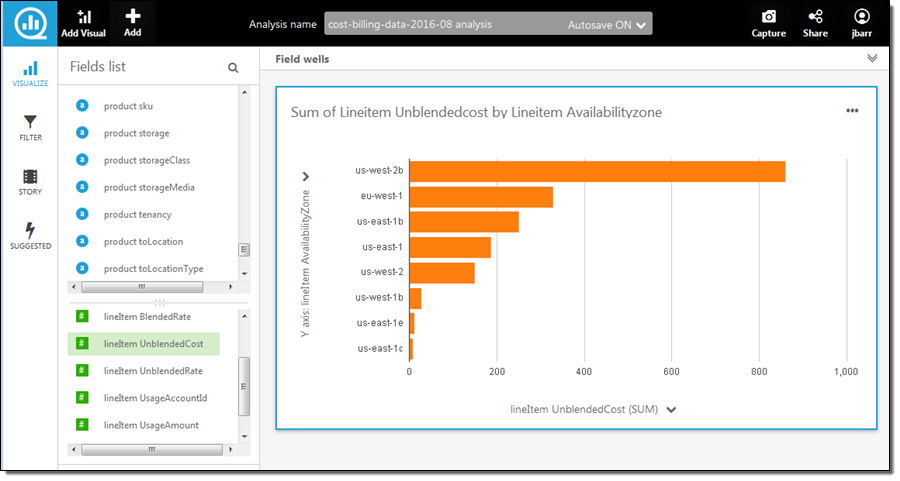
Task: Open the Share icon
Action: pos(815,17)
